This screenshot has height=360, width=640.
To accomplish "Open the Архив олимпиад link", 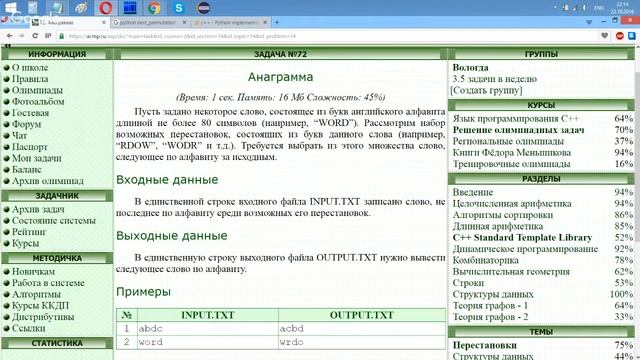I will click(x=48, y=181).
